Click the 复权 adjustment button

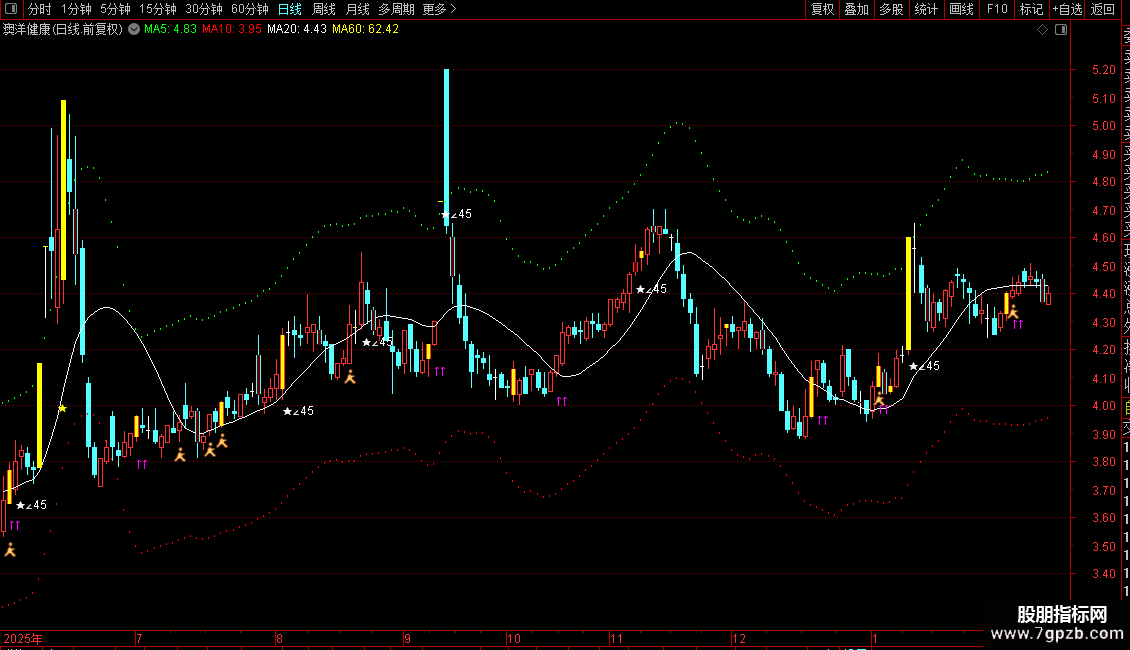coord(822,9)
